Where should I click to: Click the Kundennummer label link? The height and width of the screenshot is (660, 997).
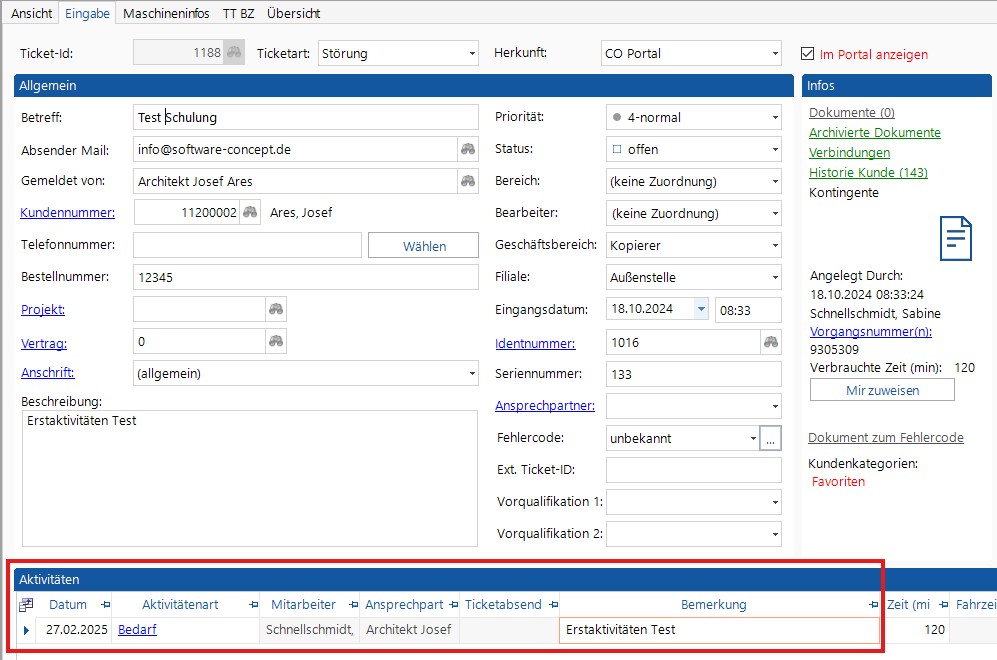[67, 212]
